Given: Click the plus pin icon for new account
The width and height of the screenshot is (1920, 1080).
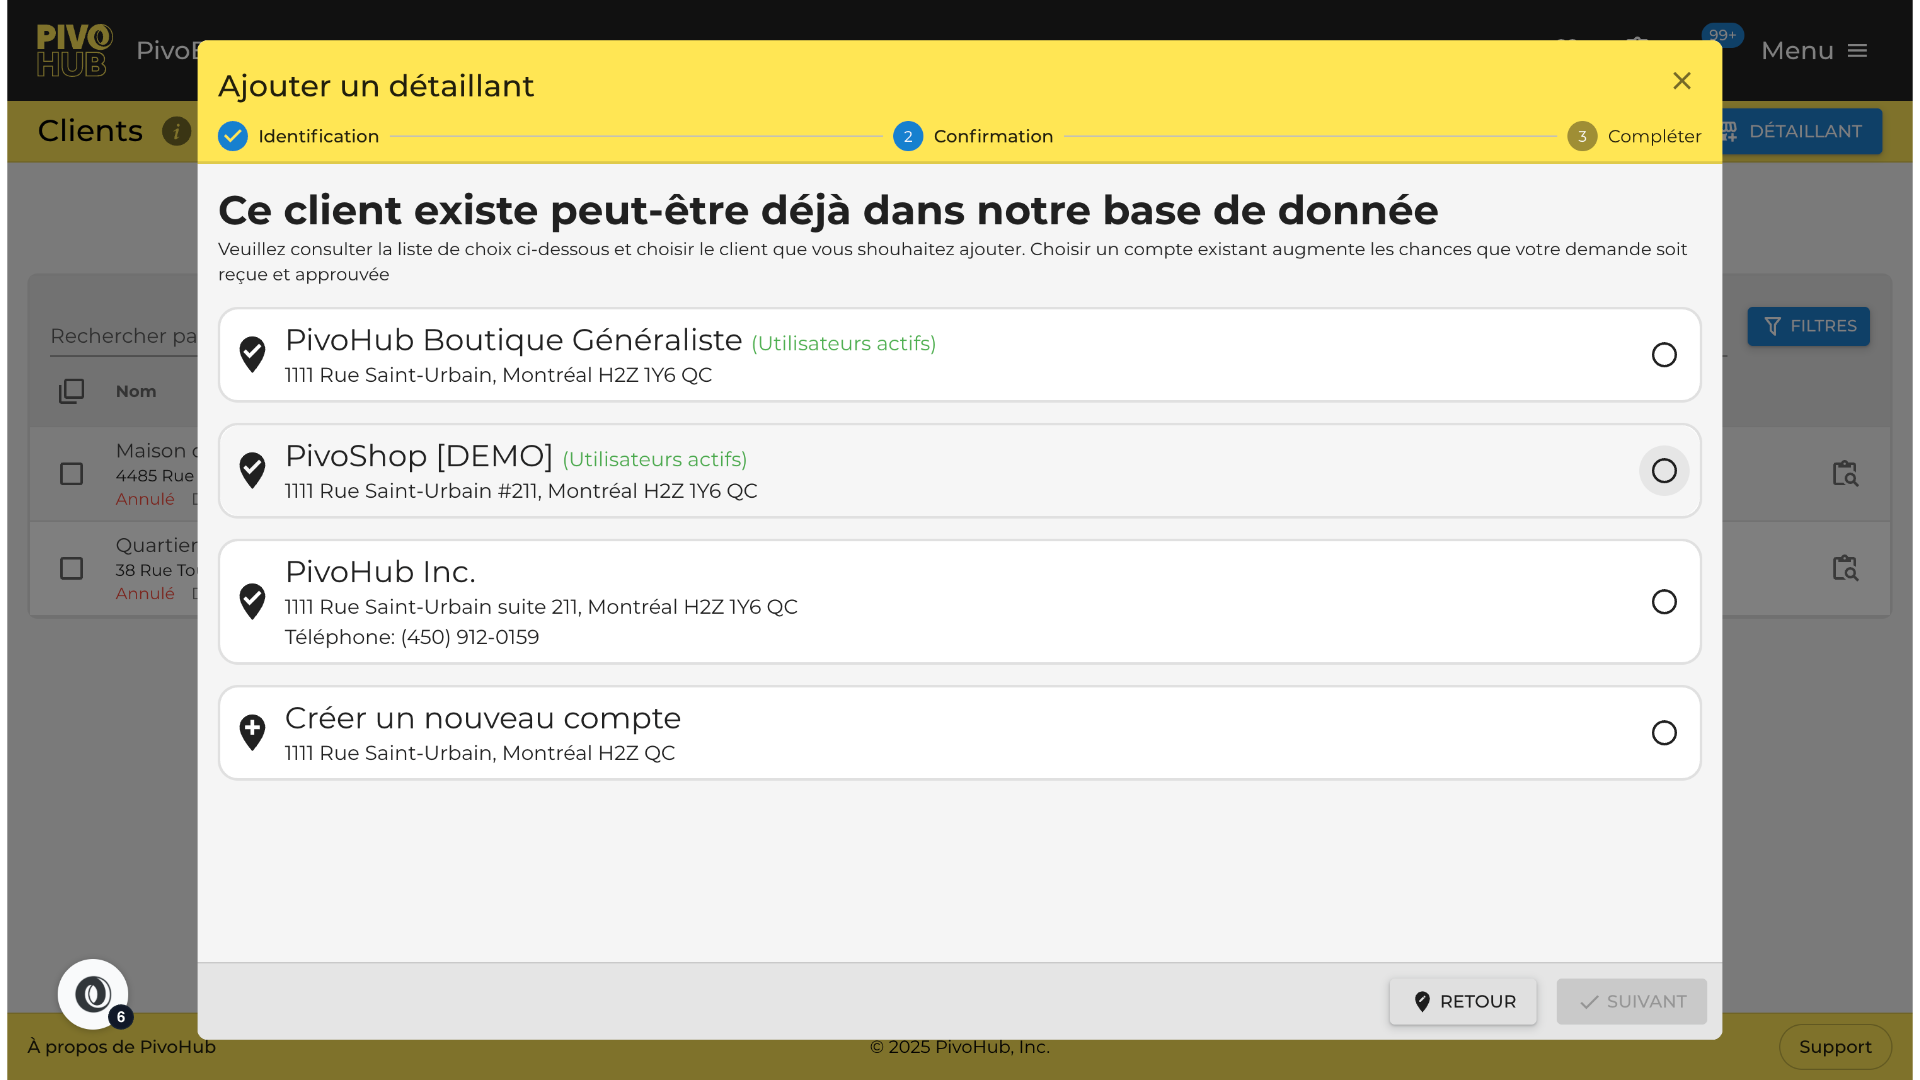Looking at the screenshot, I should click(253, 733).
